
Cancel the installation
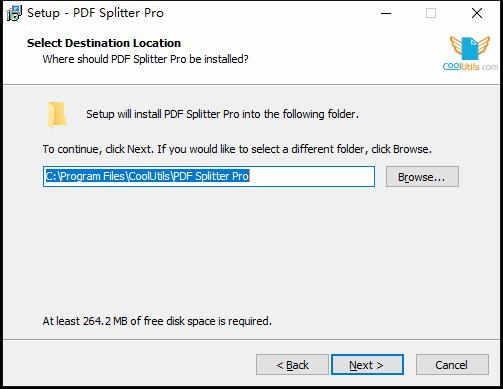click(452, 365)
